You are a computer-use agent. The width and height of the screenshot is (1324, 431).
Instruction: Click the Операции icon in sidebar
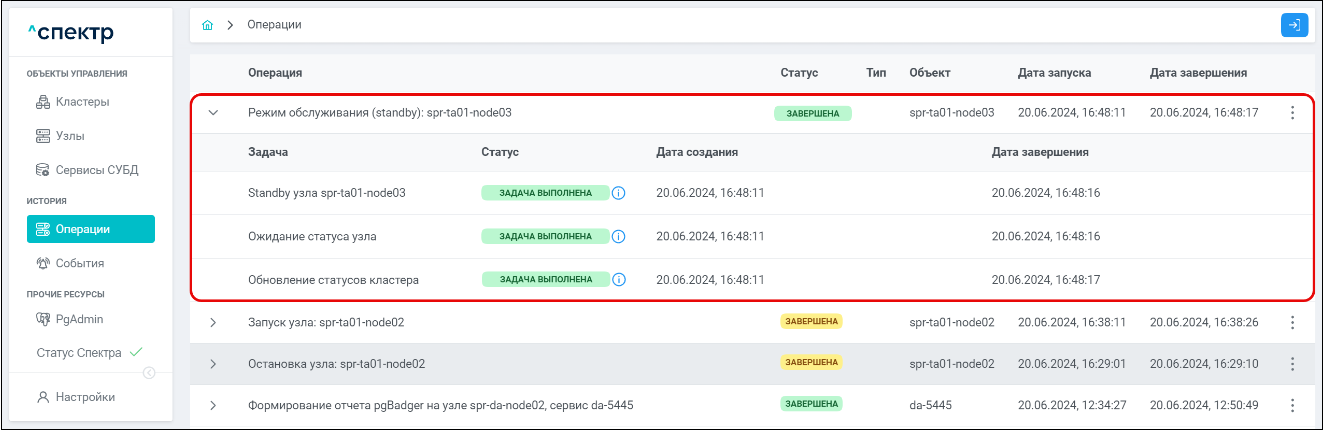click(x=43, y=229)
